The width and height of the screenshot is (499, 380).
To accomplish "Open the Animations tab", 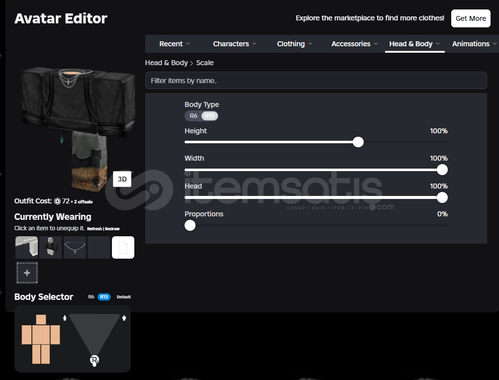I will (471, 44).
